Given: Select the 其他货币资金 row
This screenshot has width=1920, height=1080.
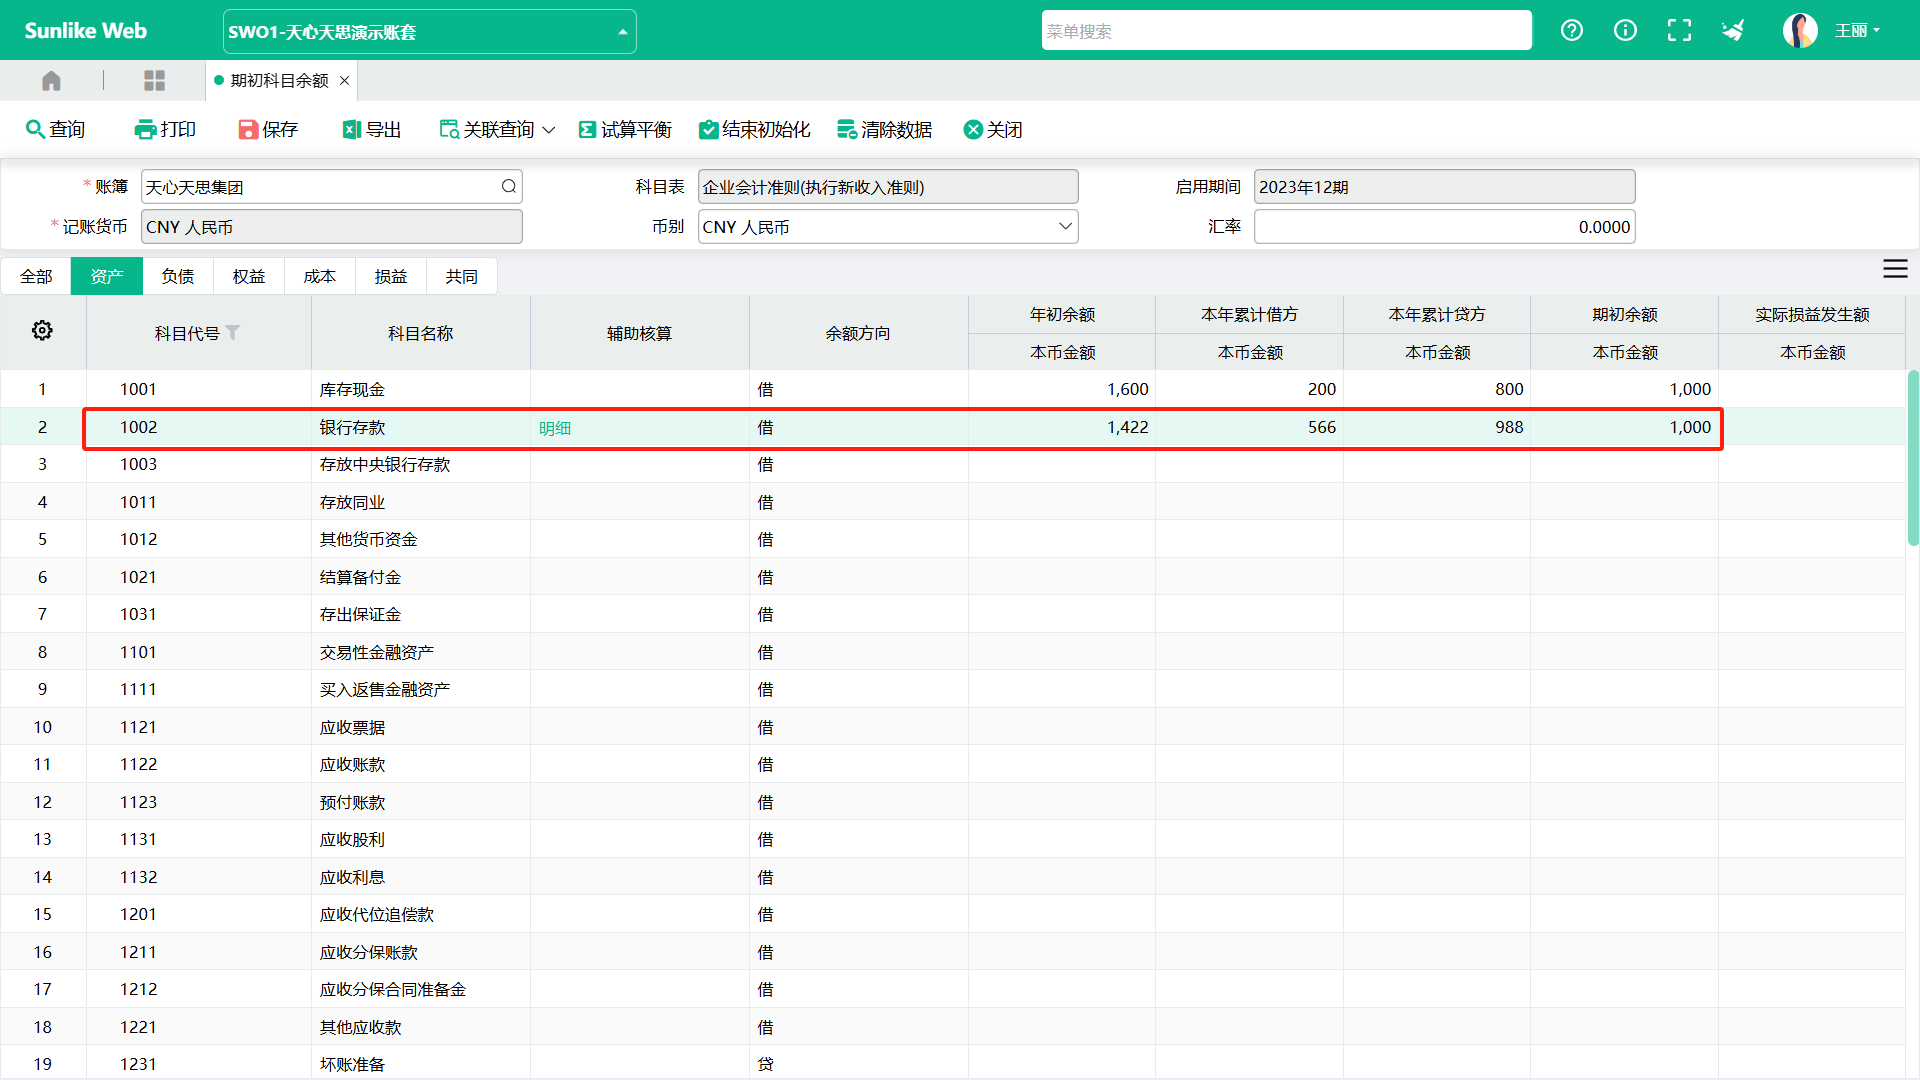Looking at the screenshot, I should 952,539.
